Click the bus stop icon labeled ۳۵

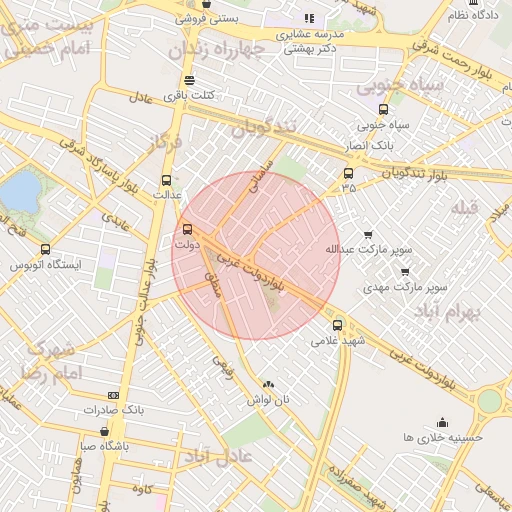348,173
